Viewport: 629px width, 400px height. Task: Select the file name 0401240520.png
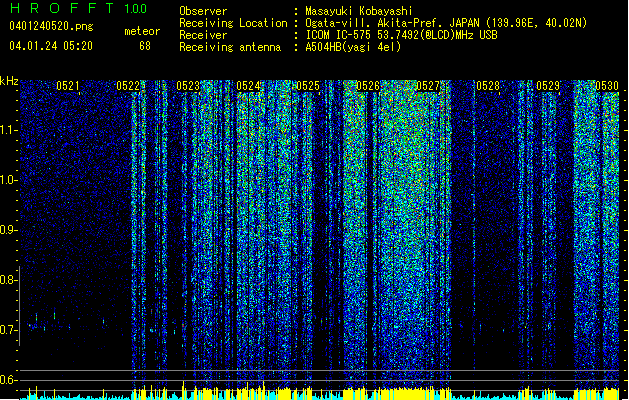pos(51,27)
